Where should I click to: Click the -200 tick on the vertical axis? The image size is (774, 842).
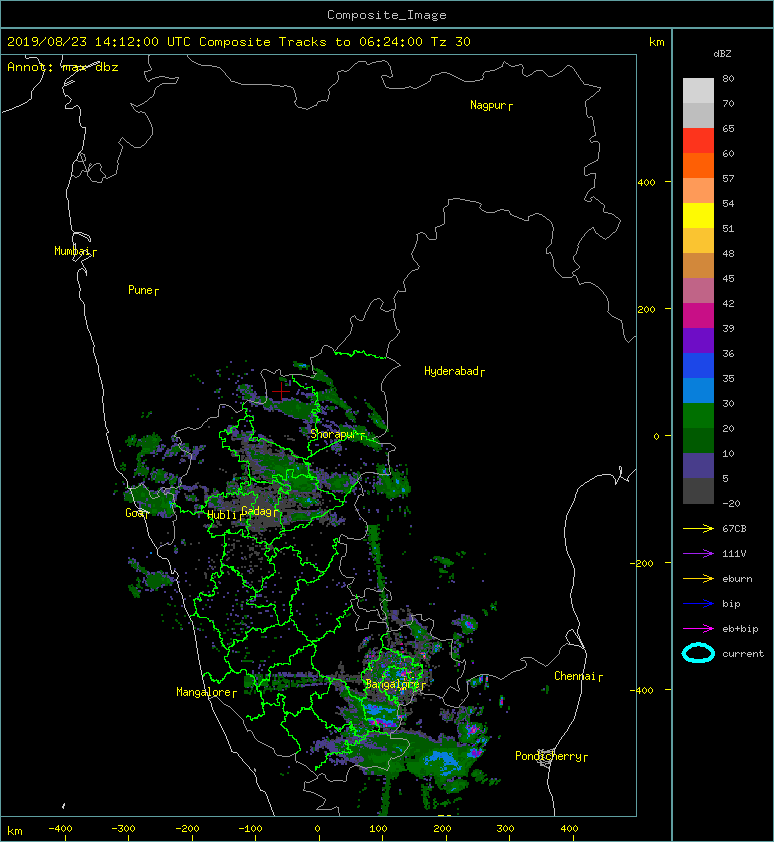pyautogui.click(x=642, y=563)
